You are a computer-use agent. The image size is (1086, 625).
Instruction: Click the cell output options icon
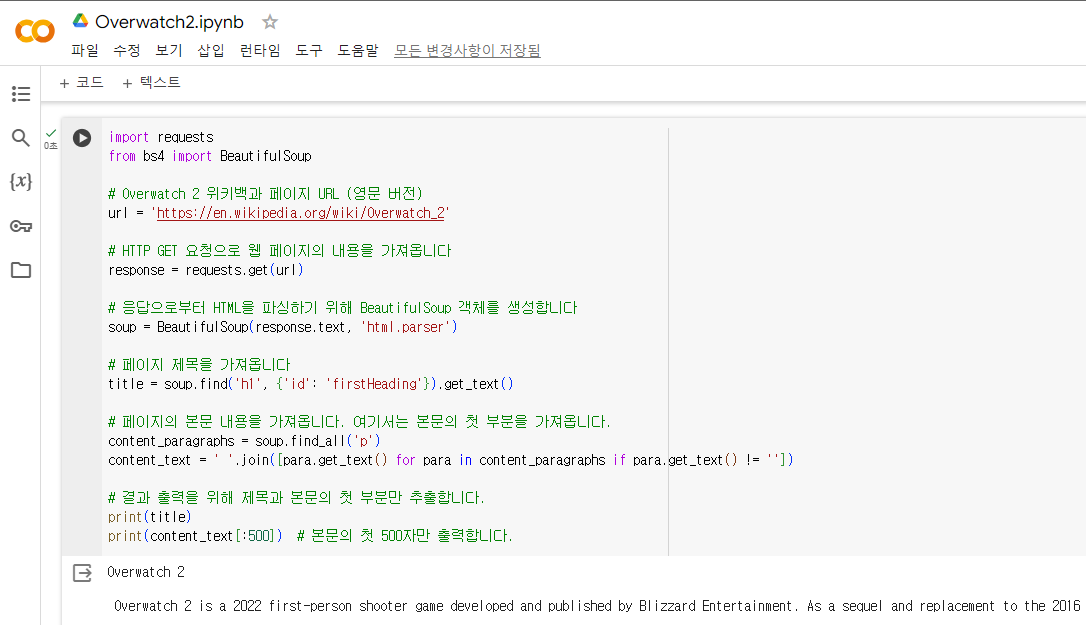82,573
